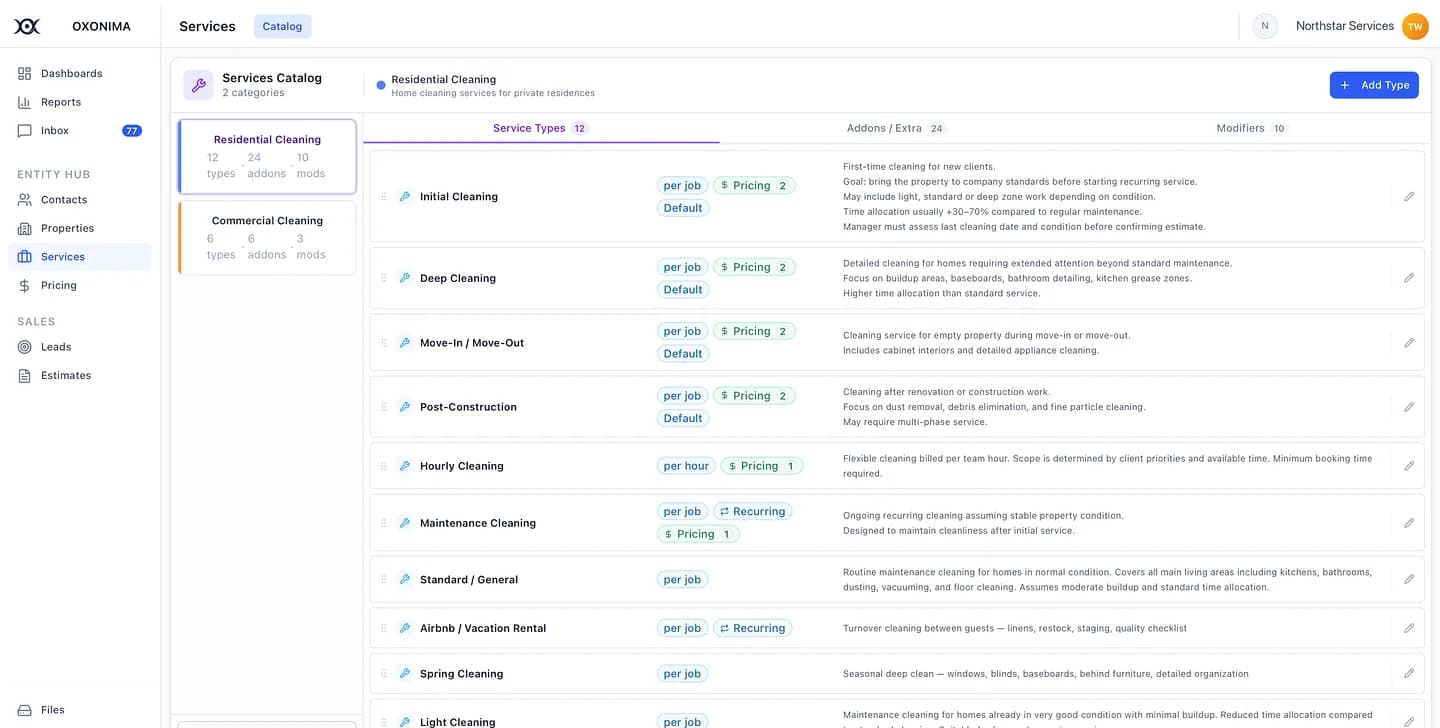Click the per hour badge on Hourly Cleaning
The width and height of the screenshot is (1440, 728).
click(686, 466)
